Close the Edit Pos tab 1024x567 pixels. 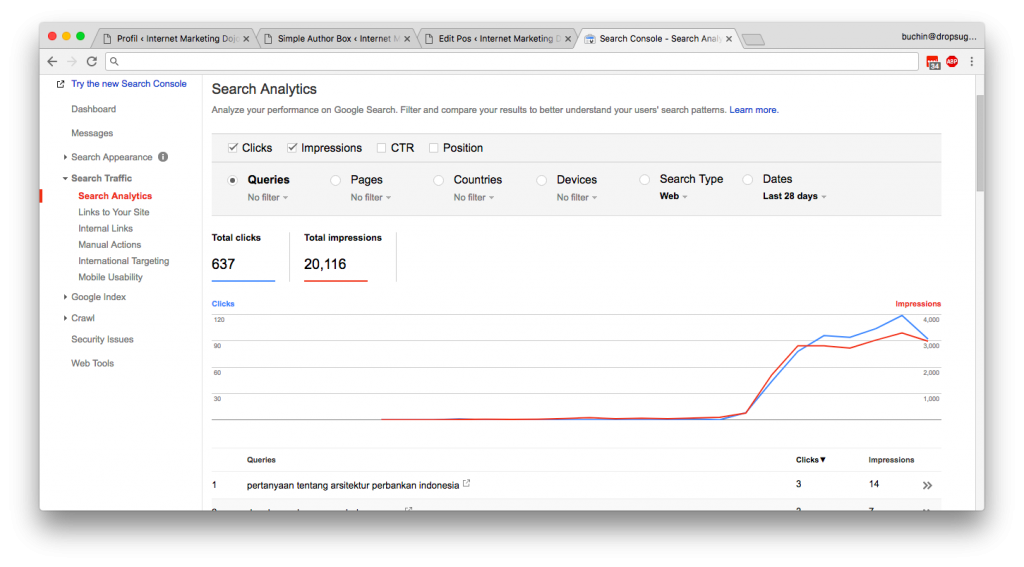tap(568, 39)
